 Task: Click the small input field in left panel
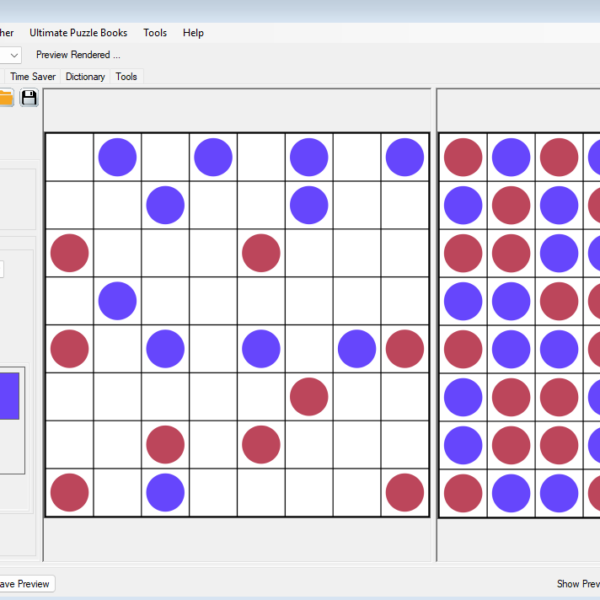[2, 269]
